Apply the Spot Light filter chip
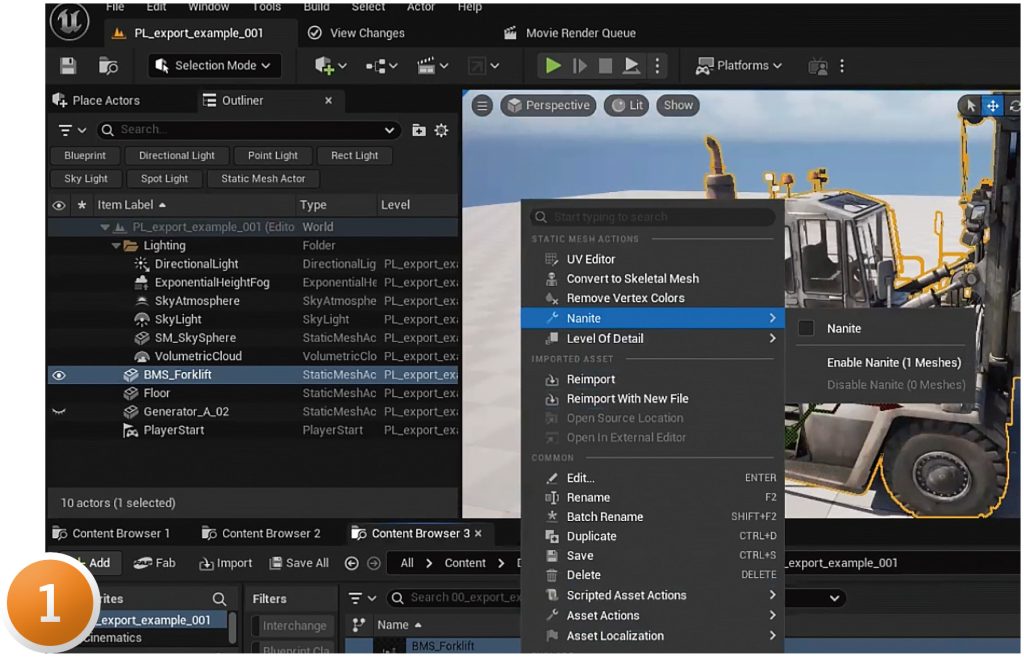The image size is (1024, 658). click(x=165, y=179)
